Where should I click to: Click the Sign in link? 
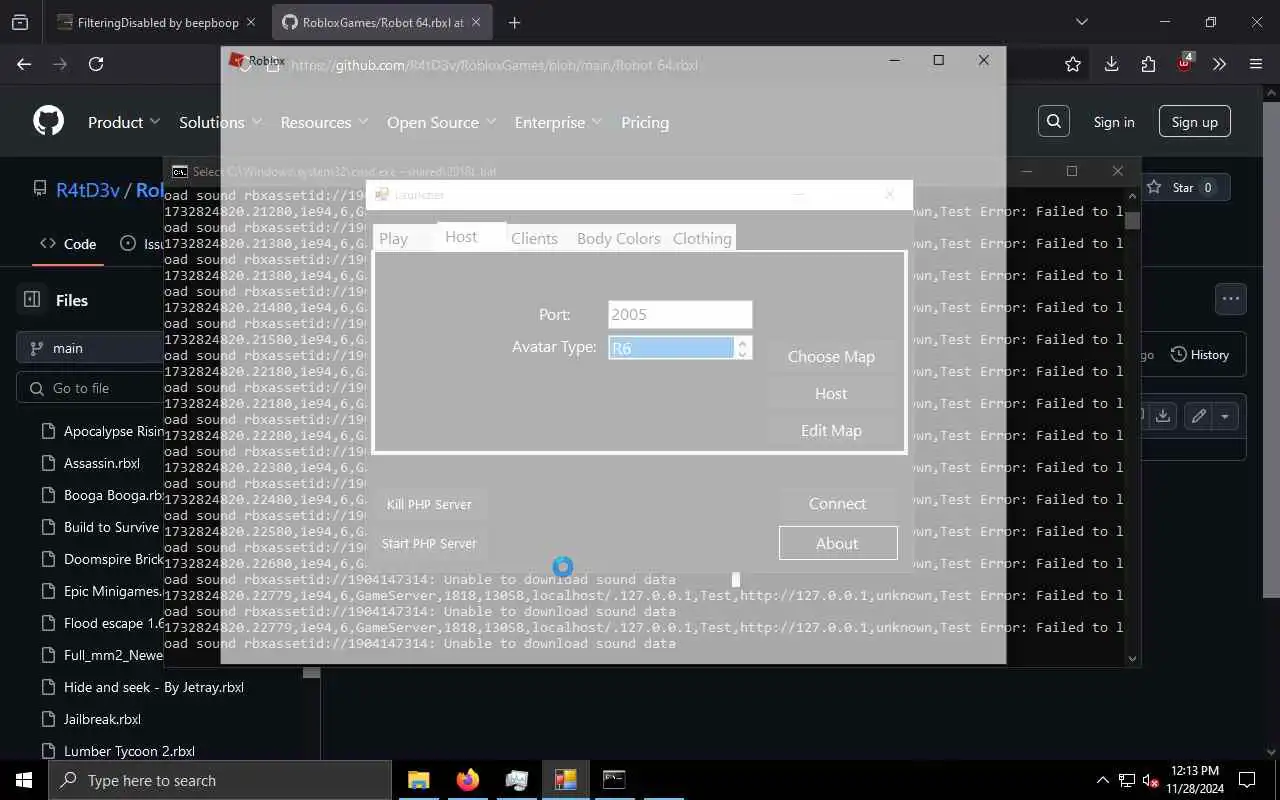[x=1114, y=122]
